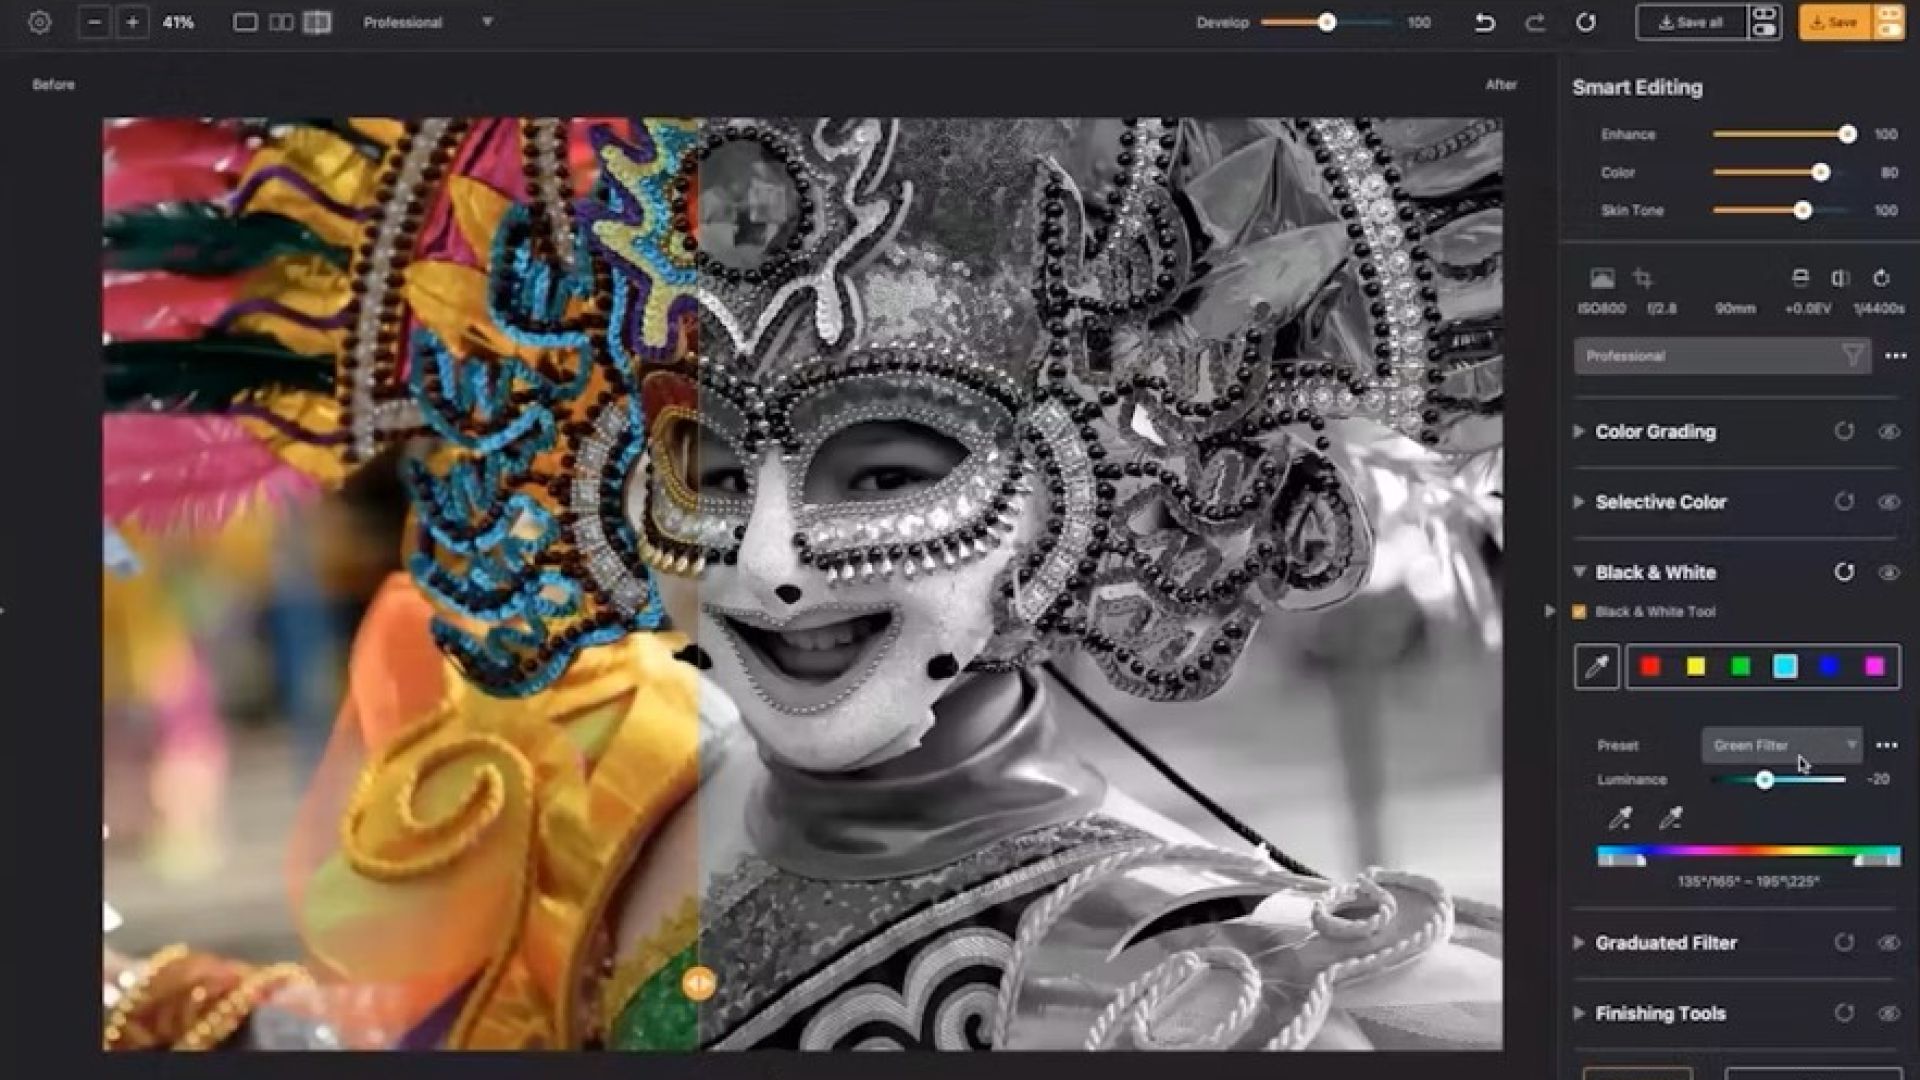This screenshot has height=1080, width=1920.
Task: Open the Green Filter preset dropdown
Action: 1781,745
